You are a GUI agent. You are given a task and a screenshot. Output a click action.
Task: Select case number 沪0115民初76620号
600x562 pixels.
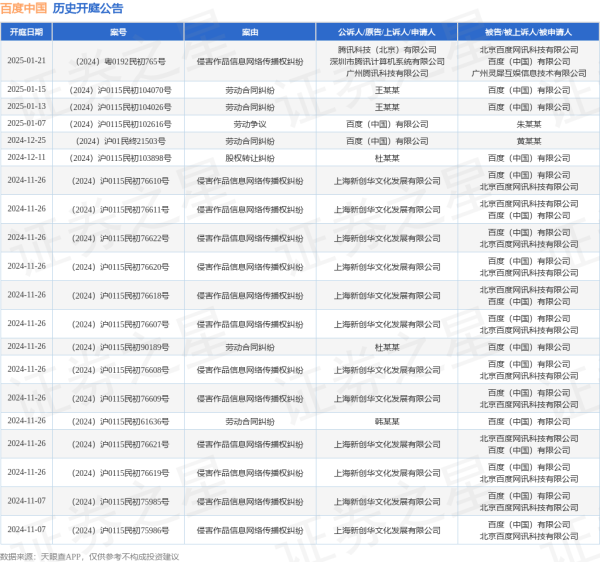[121, 267]
